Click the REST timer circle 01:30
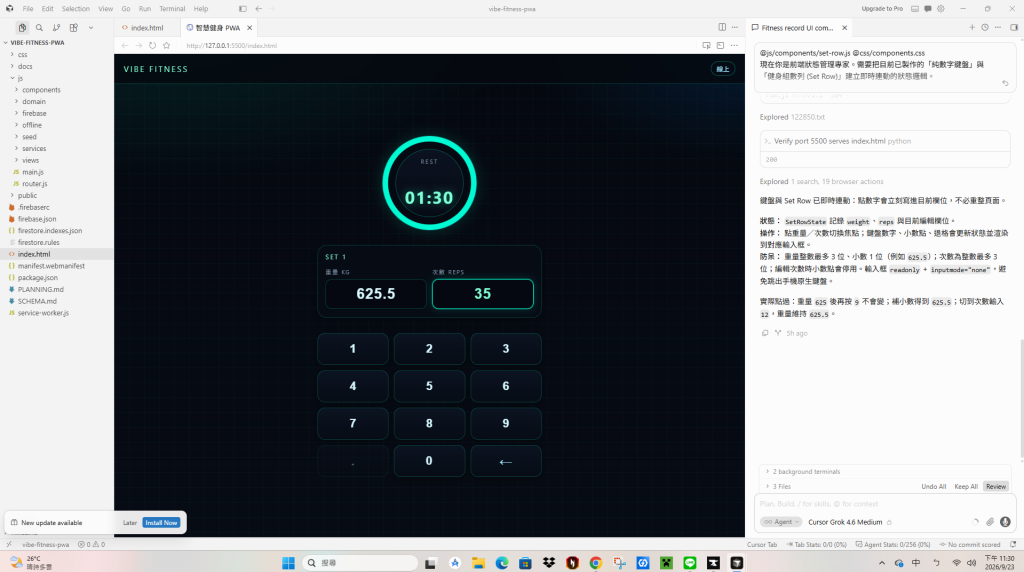The width and height of the screenshot is (1024, 572). (429, 183)
